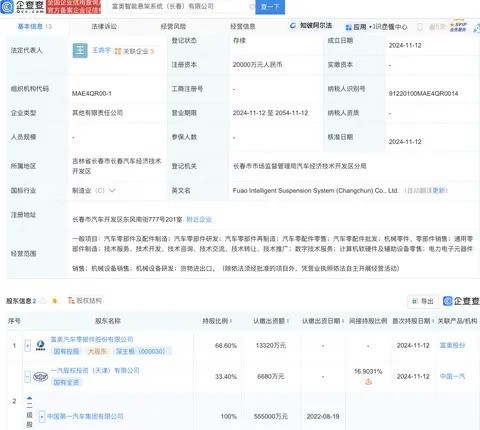Expand shareholder row 1 plus toggle
The height and width of the screenshot is (430, 480).
[28, 345]
